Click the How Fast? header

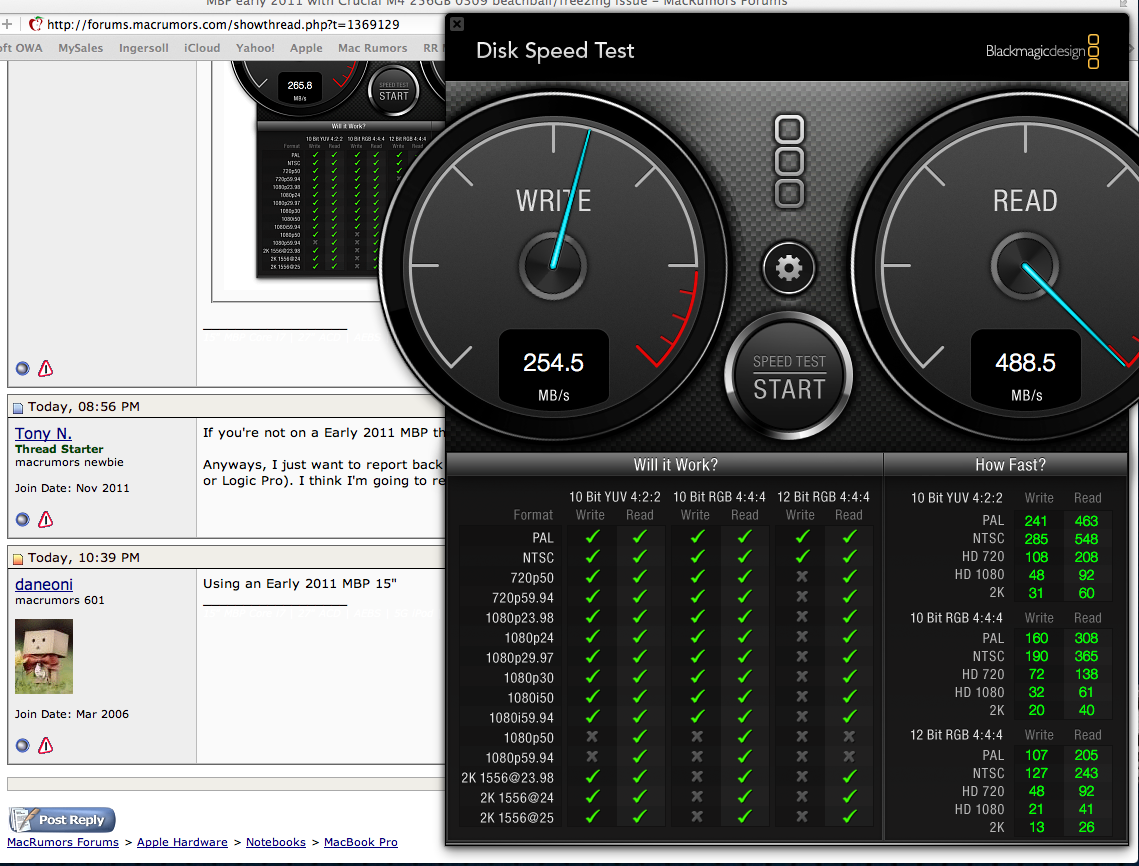click(1010, 465)
